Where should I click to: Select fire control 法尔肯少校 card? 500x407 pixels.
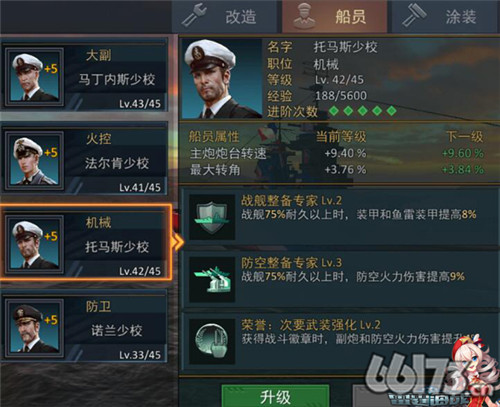84,160
